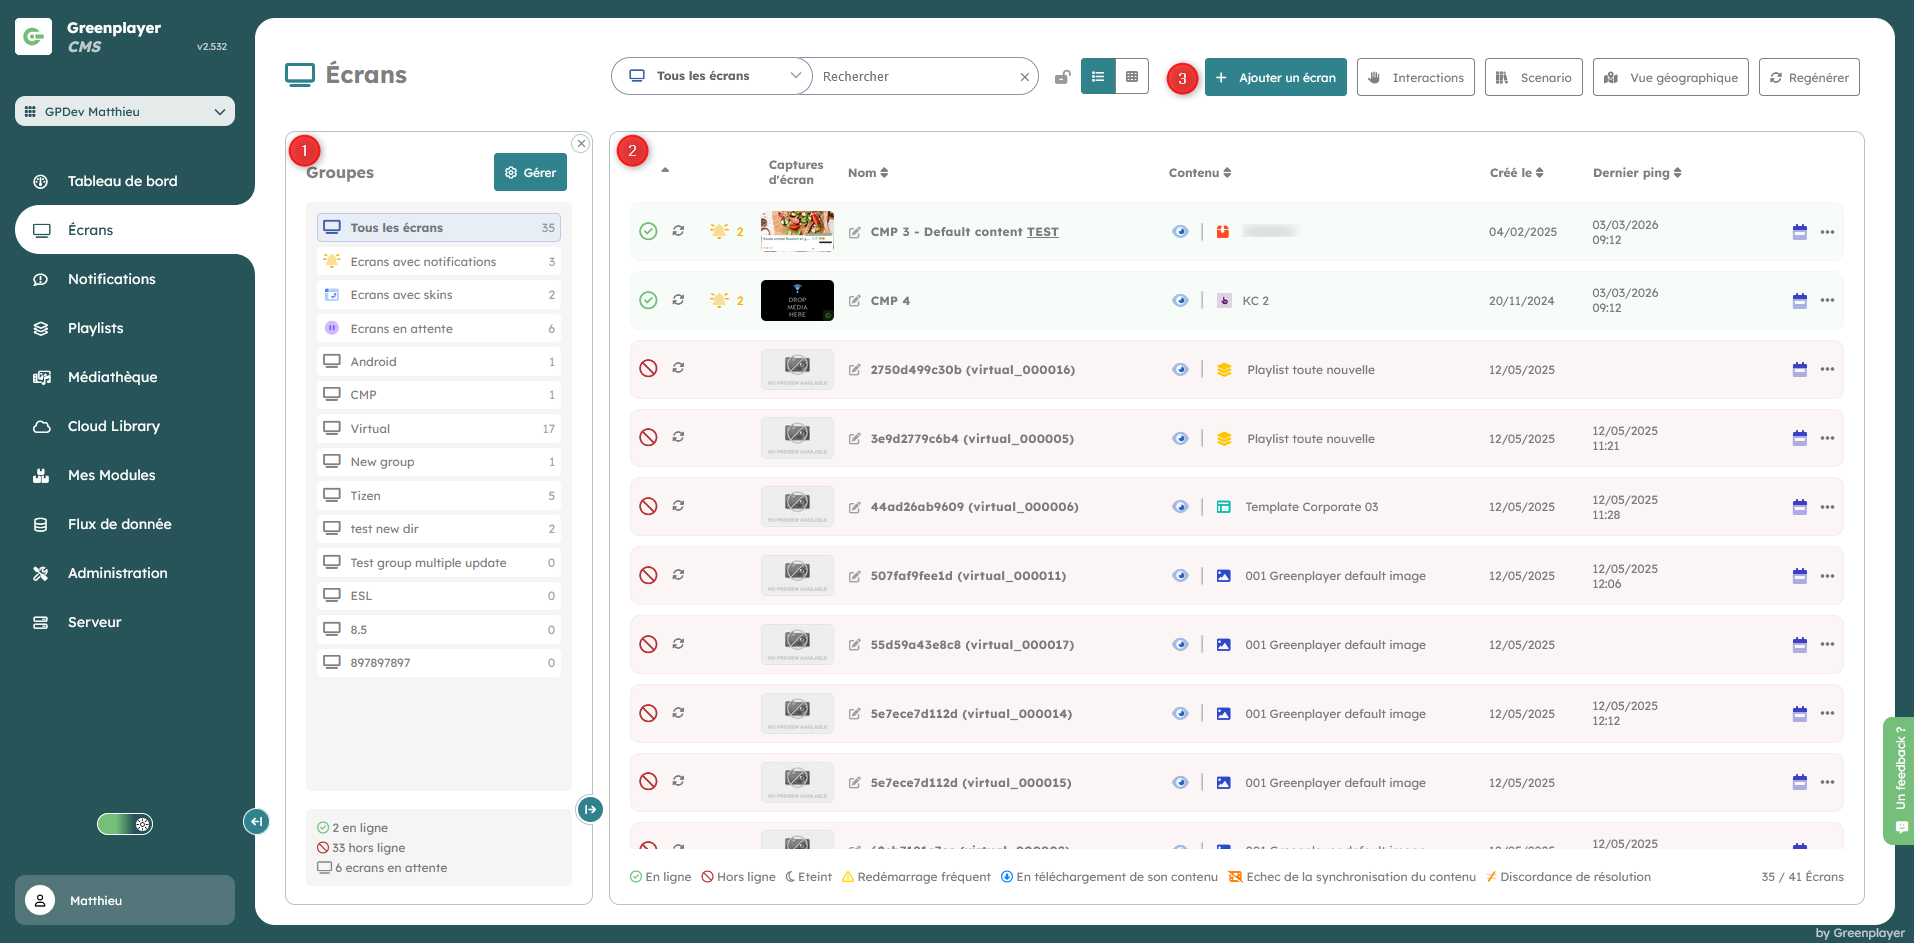Collapse the groups panel with arrow button
1914x943 pixels.
590,809
